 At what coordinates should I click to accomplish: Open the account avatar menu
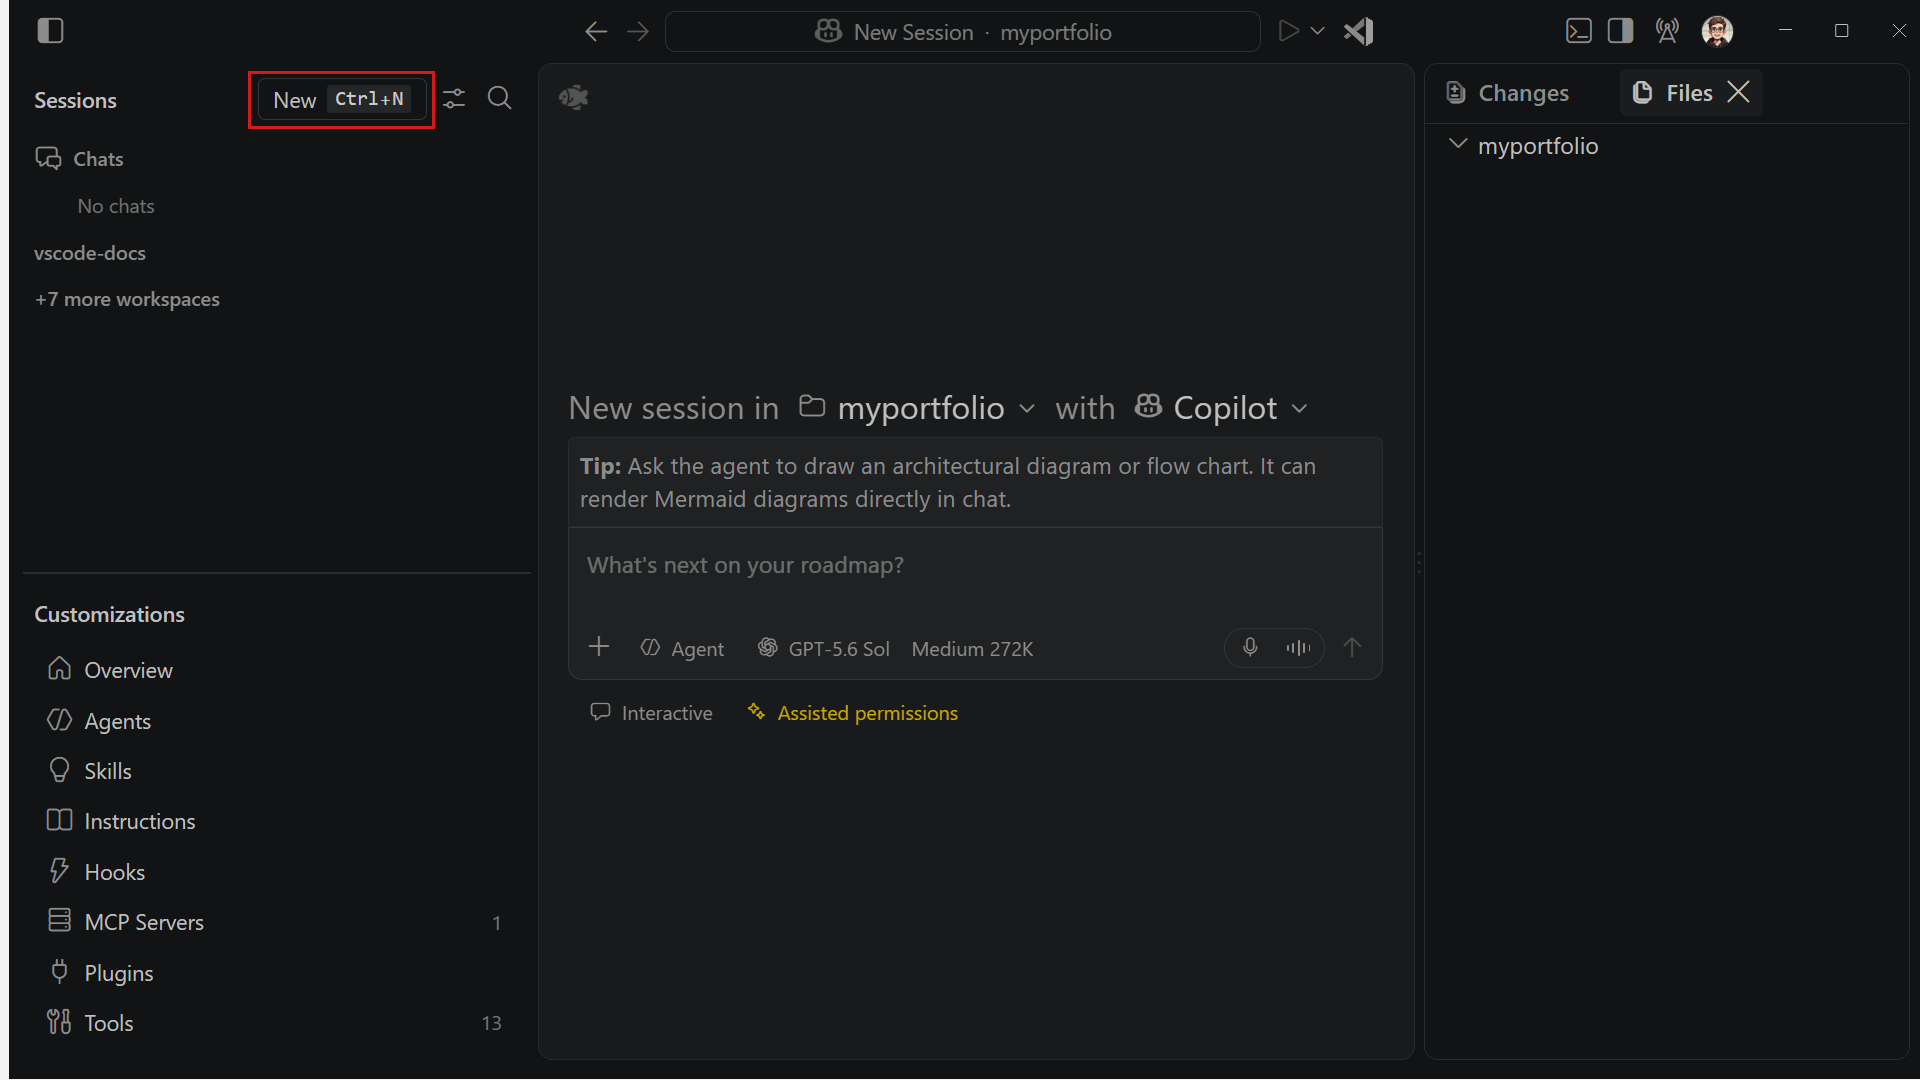point(1718,31)
